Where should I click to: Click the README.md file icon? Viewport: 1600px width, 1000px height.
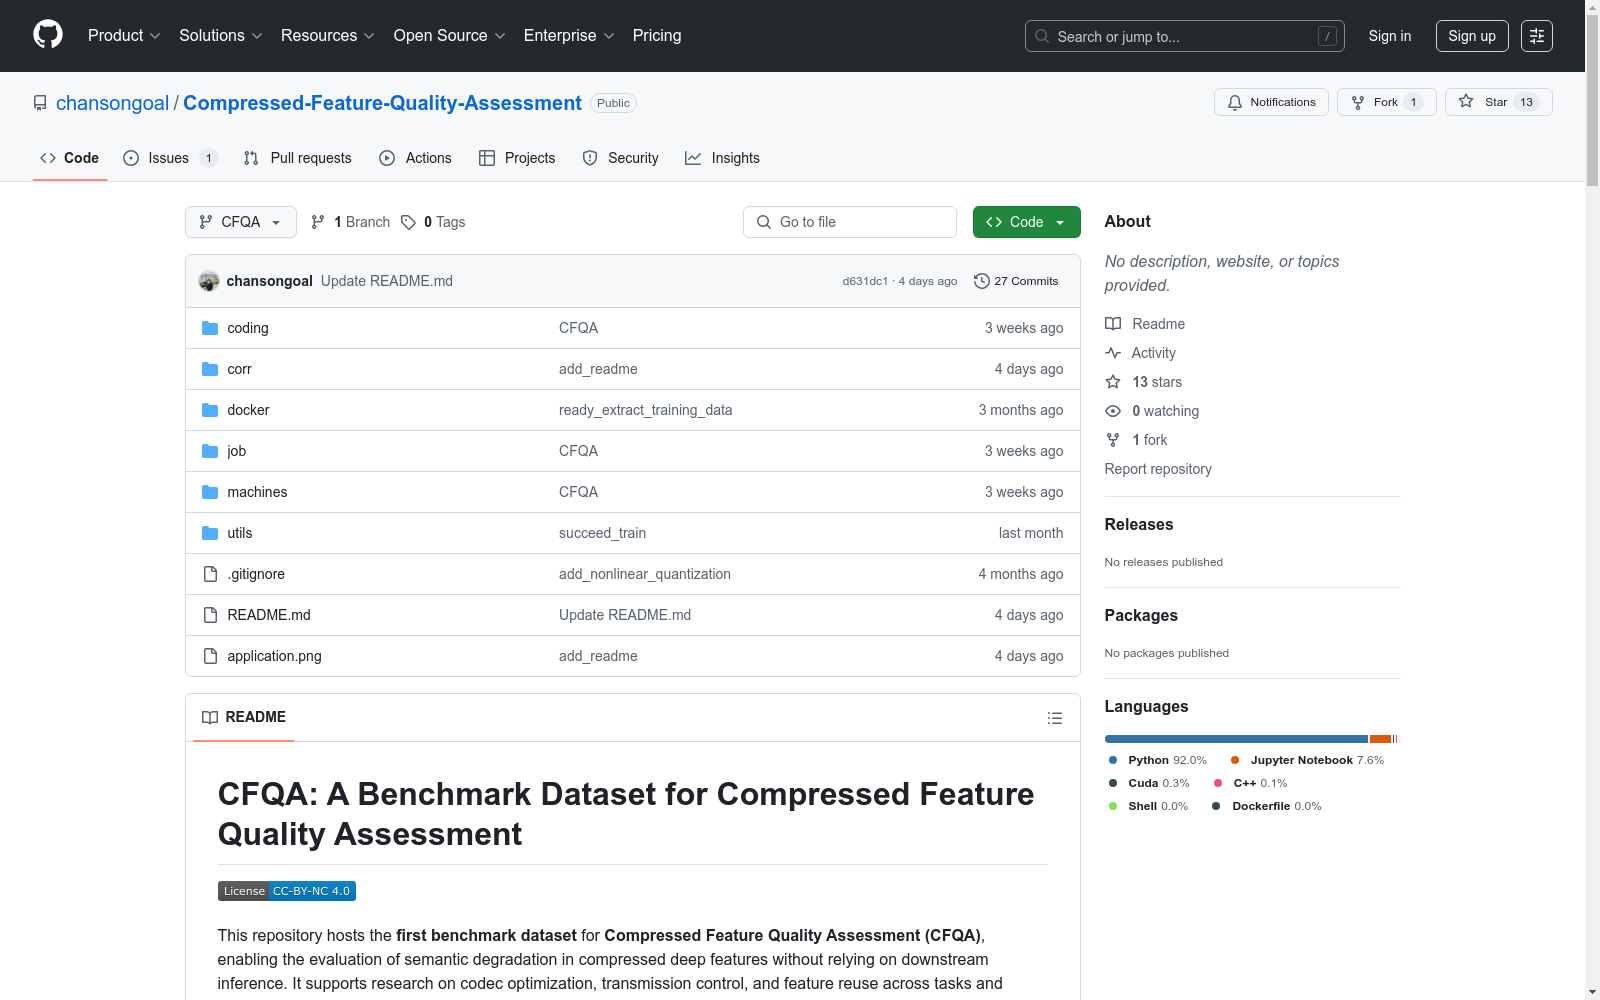210,615
